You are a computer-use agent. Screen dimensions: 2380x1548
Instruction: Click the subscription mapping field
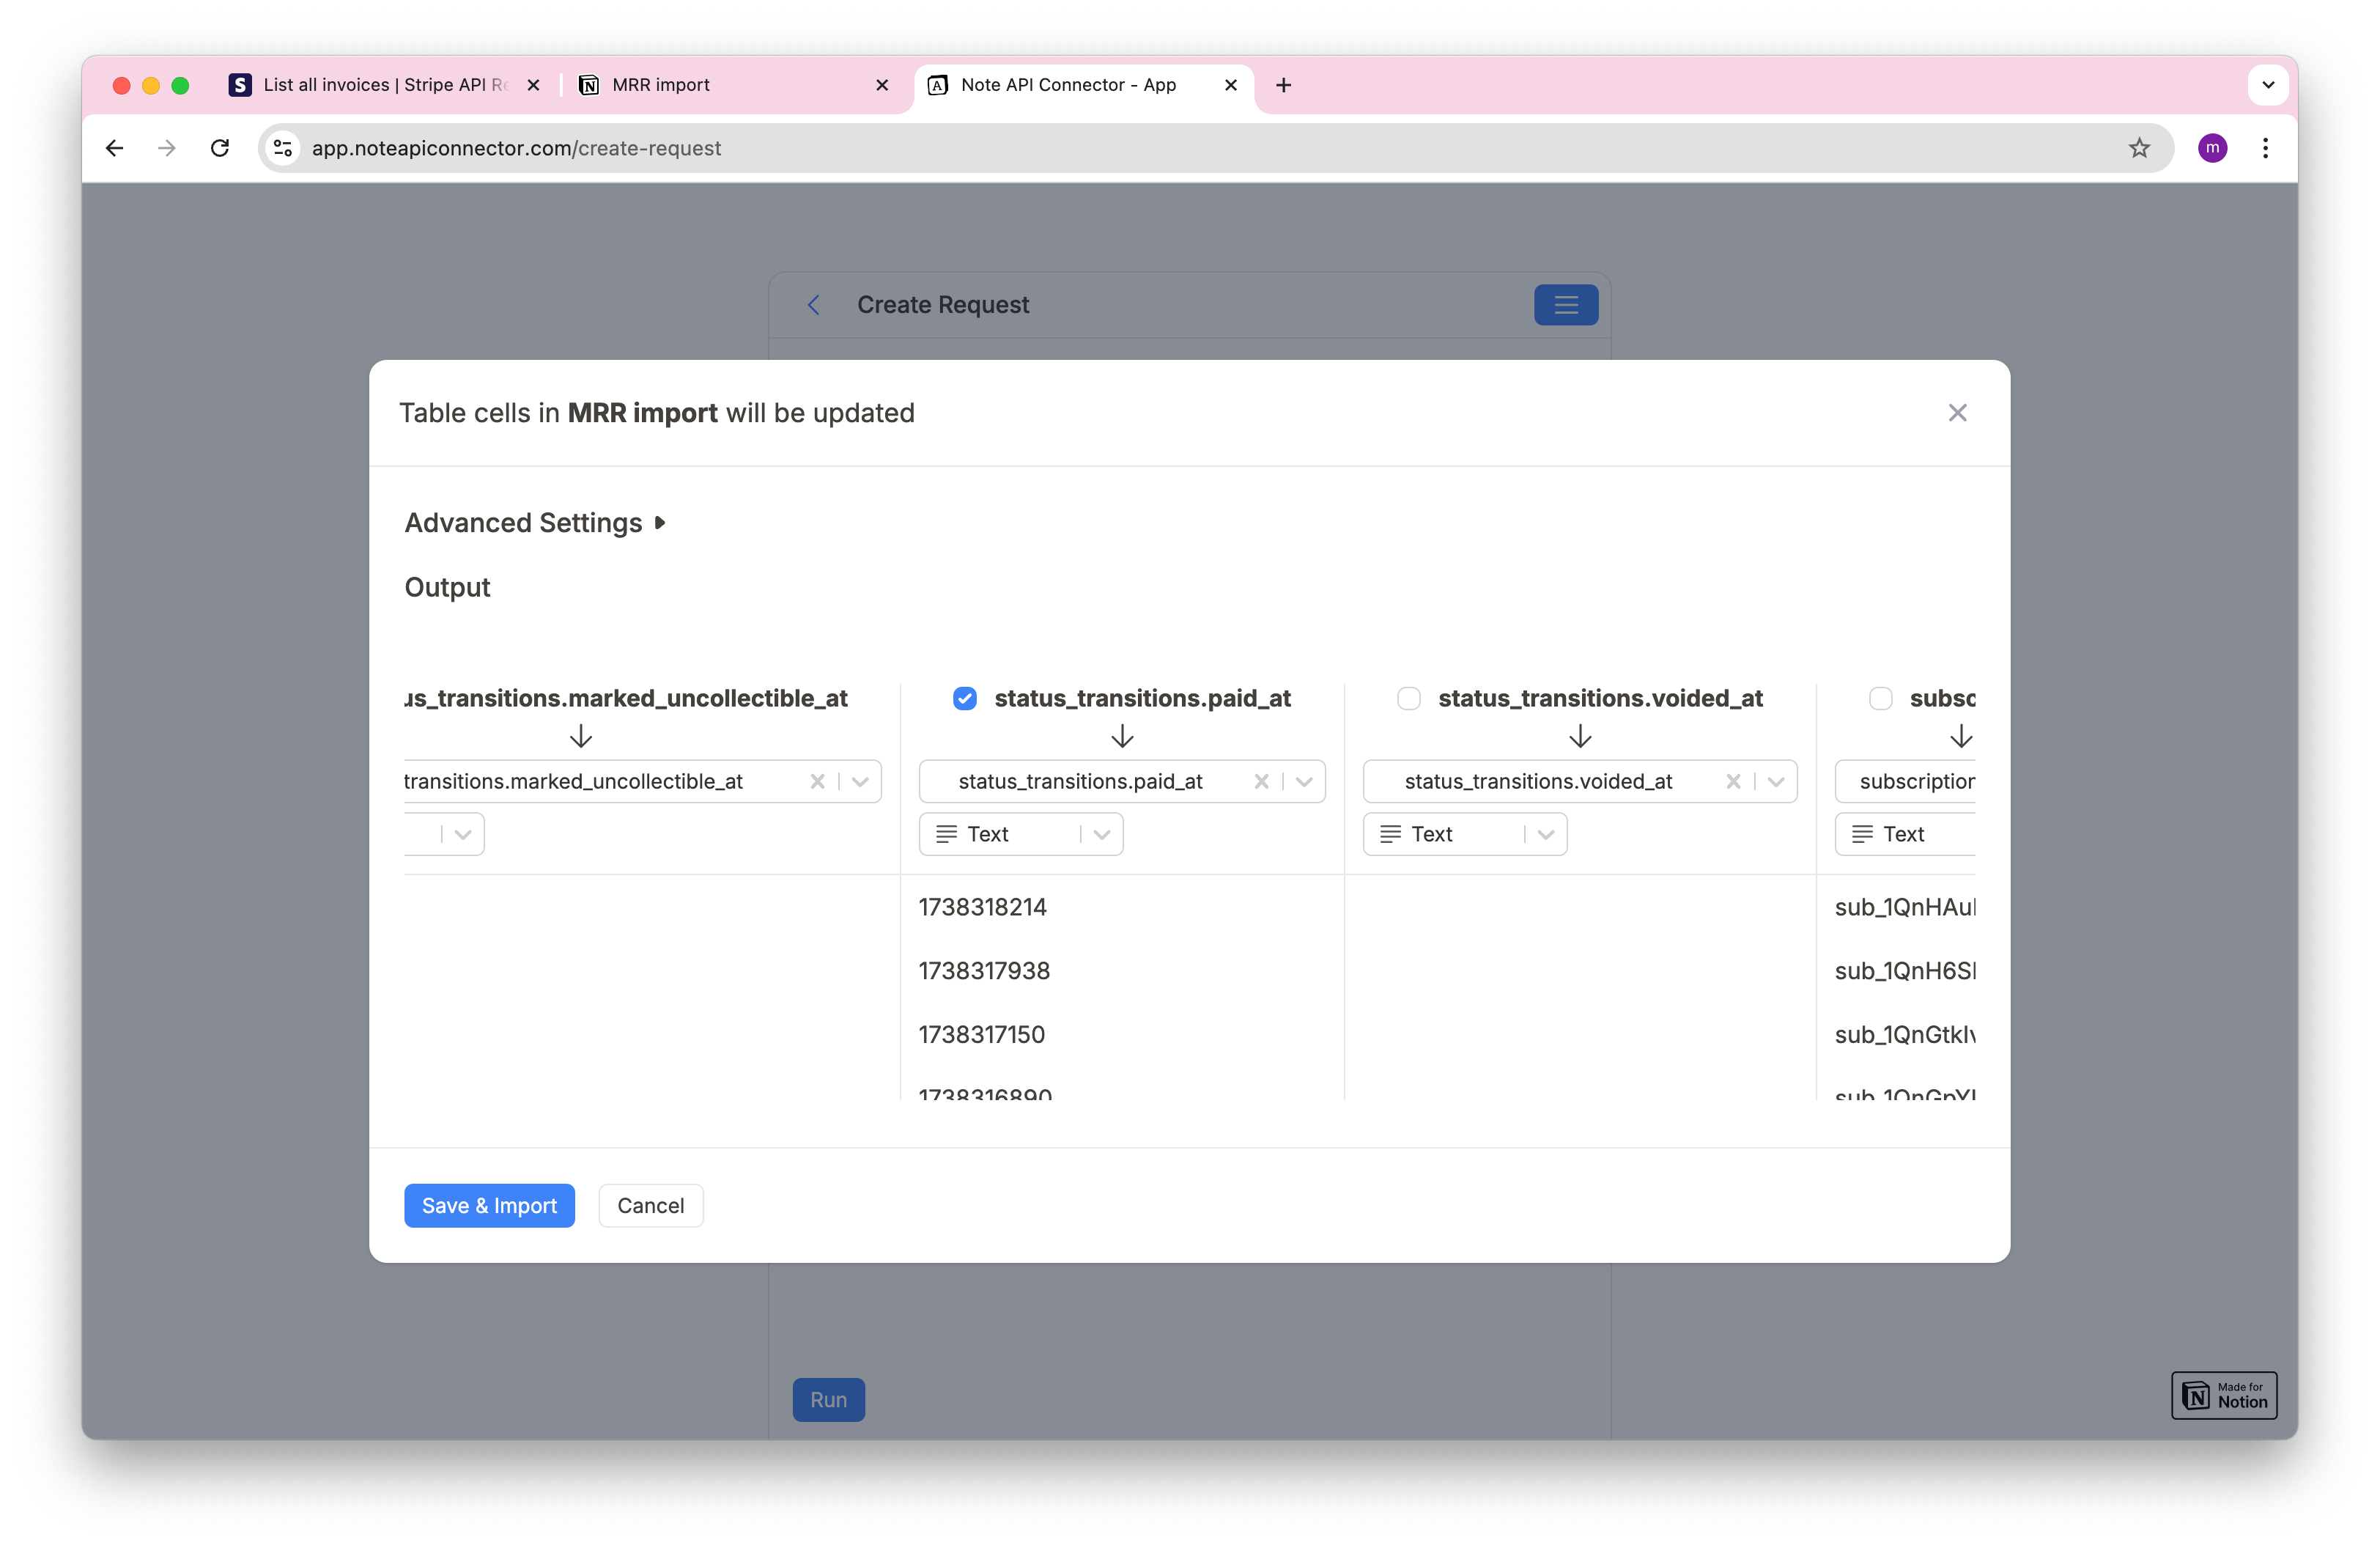pyautogui.click(x=1905, y=781)
